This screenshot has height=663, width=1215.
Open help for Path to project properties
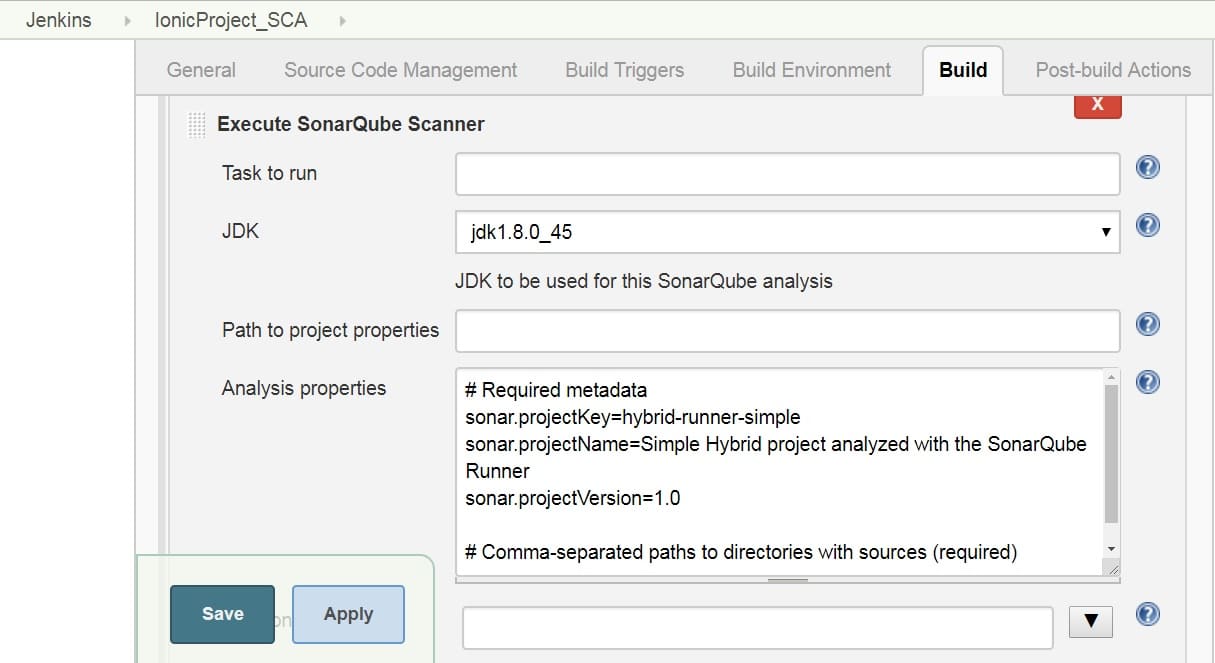1148,324
